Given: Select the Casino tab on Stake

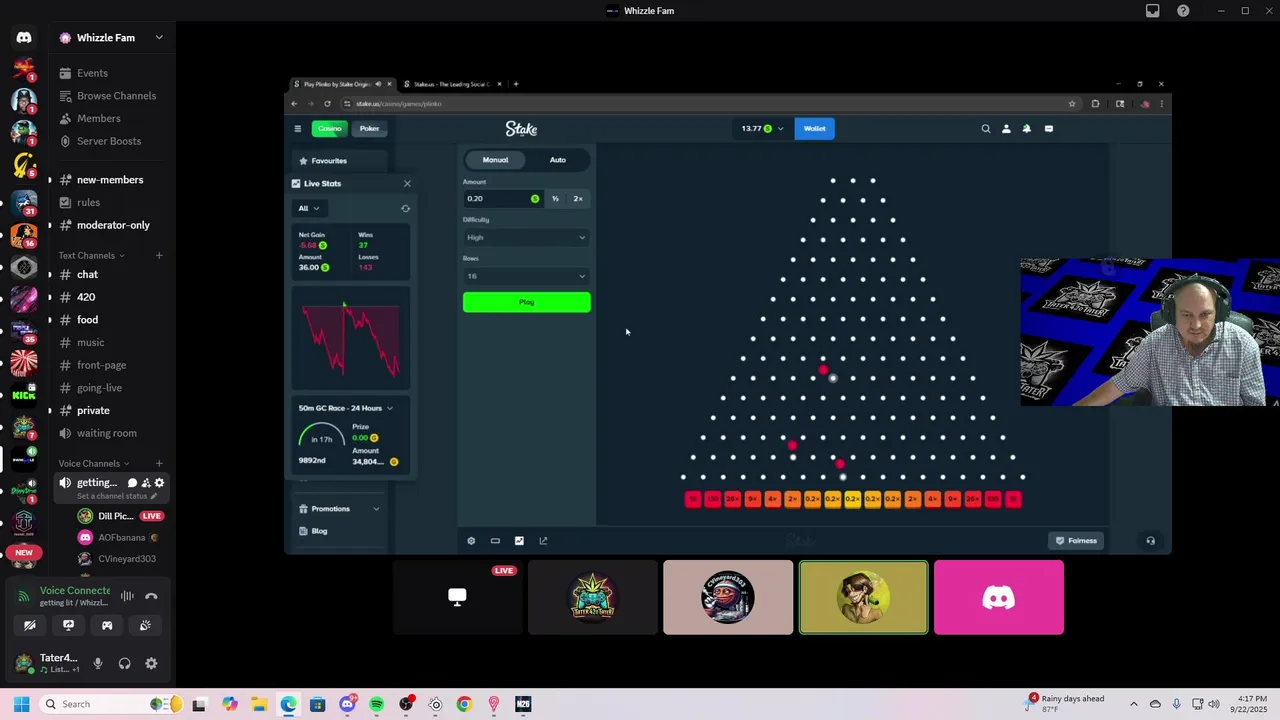Looking at the screenshot, I should click(x=330, y=128).
